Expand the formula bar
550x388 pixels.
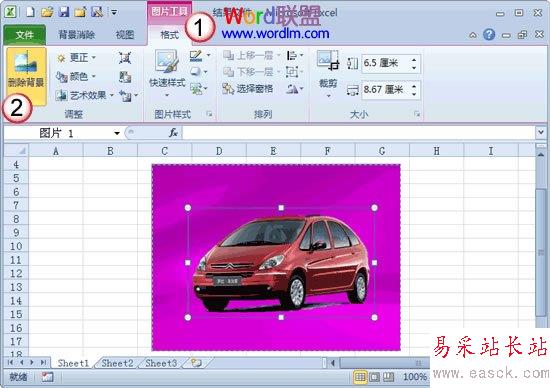click(541, 133)
